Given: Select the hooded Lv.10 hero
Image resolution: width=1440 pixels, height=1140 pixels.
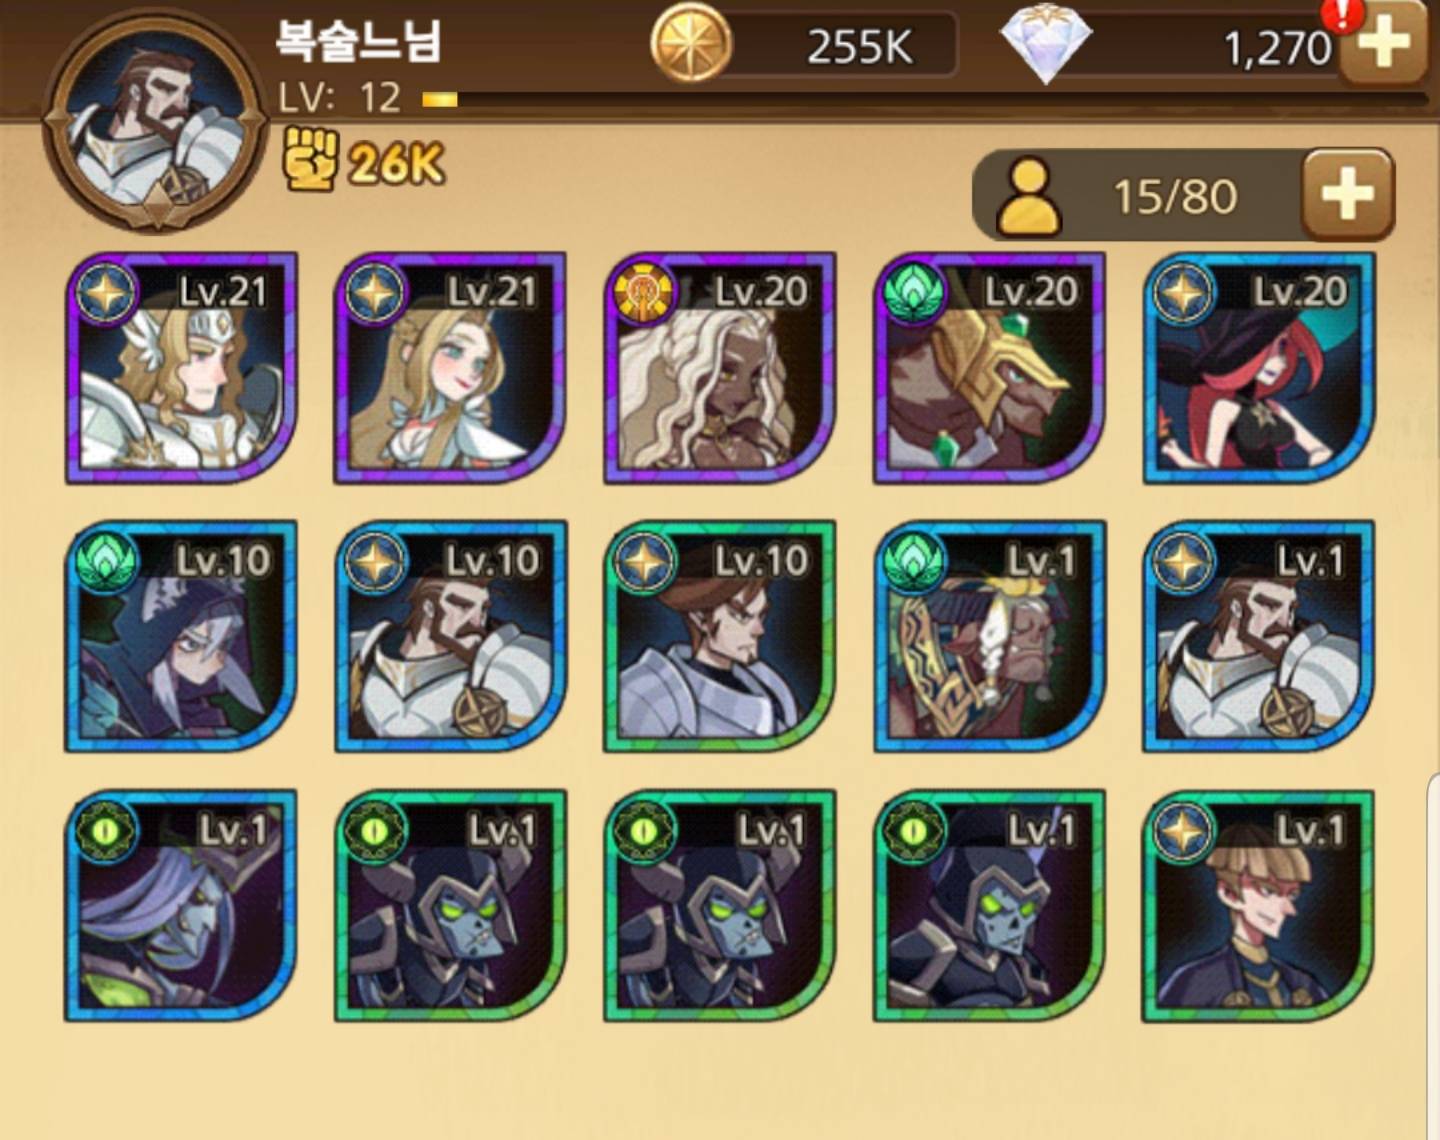Looking at the screenshot, I should (181, 636).
